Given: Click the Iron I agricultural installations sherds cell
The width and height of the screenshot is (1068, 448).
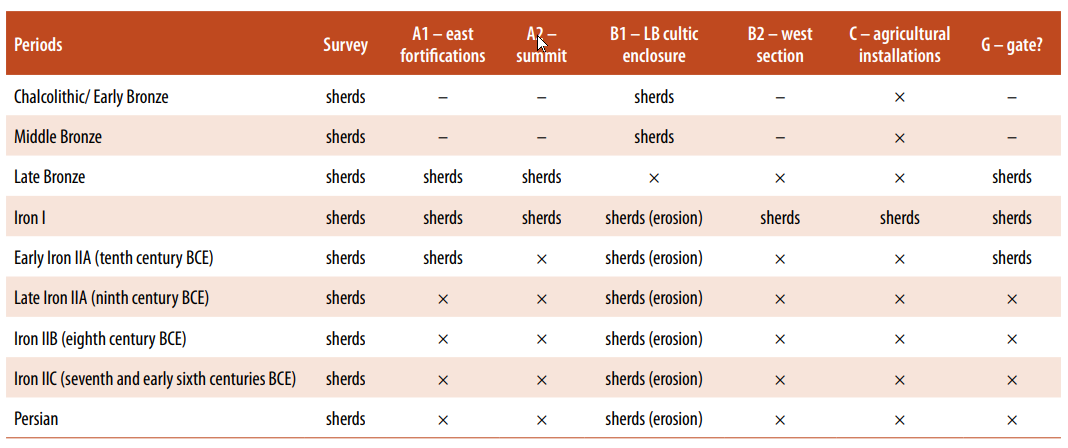Looking at the screenshot, I should [899, 218].
